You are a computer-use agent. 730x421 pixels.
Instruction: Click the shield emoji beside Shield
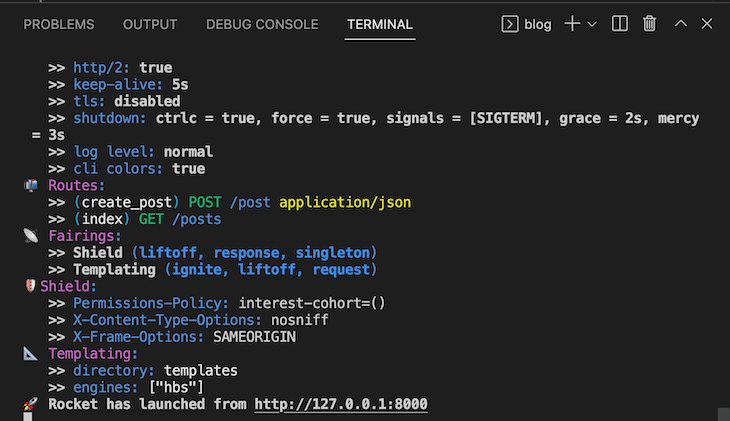30,285
